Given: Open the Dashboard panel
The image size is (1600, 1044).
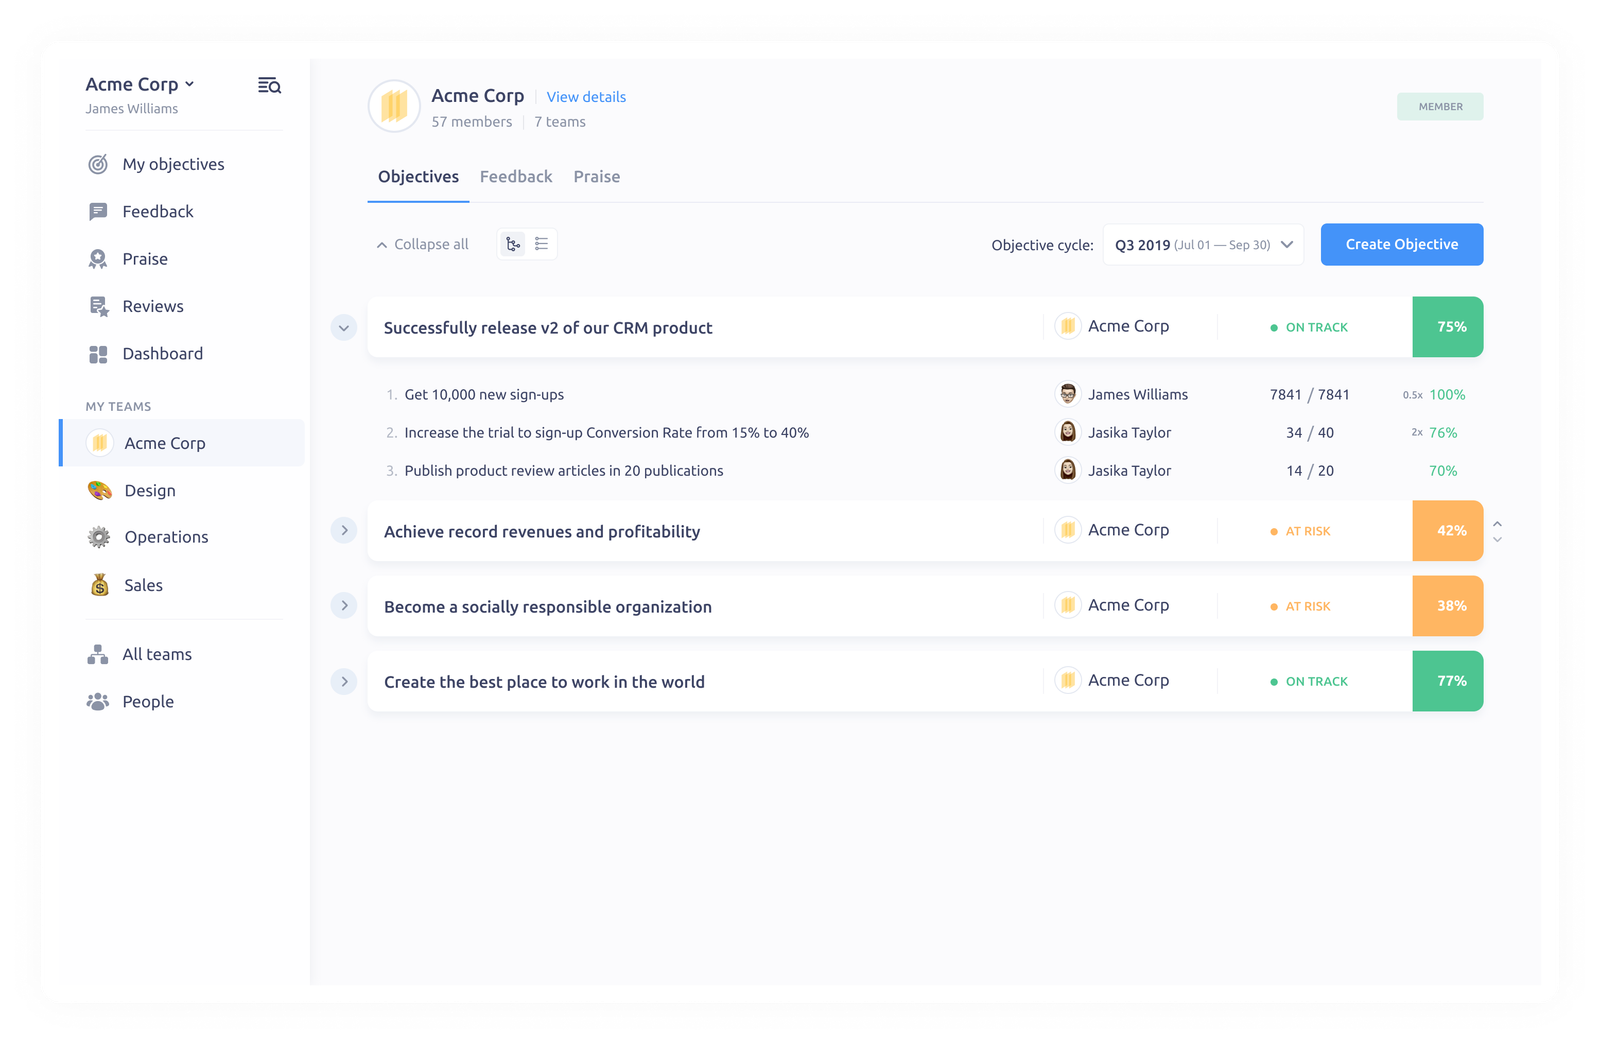Looking at the screenshot, I should (162, 353).
